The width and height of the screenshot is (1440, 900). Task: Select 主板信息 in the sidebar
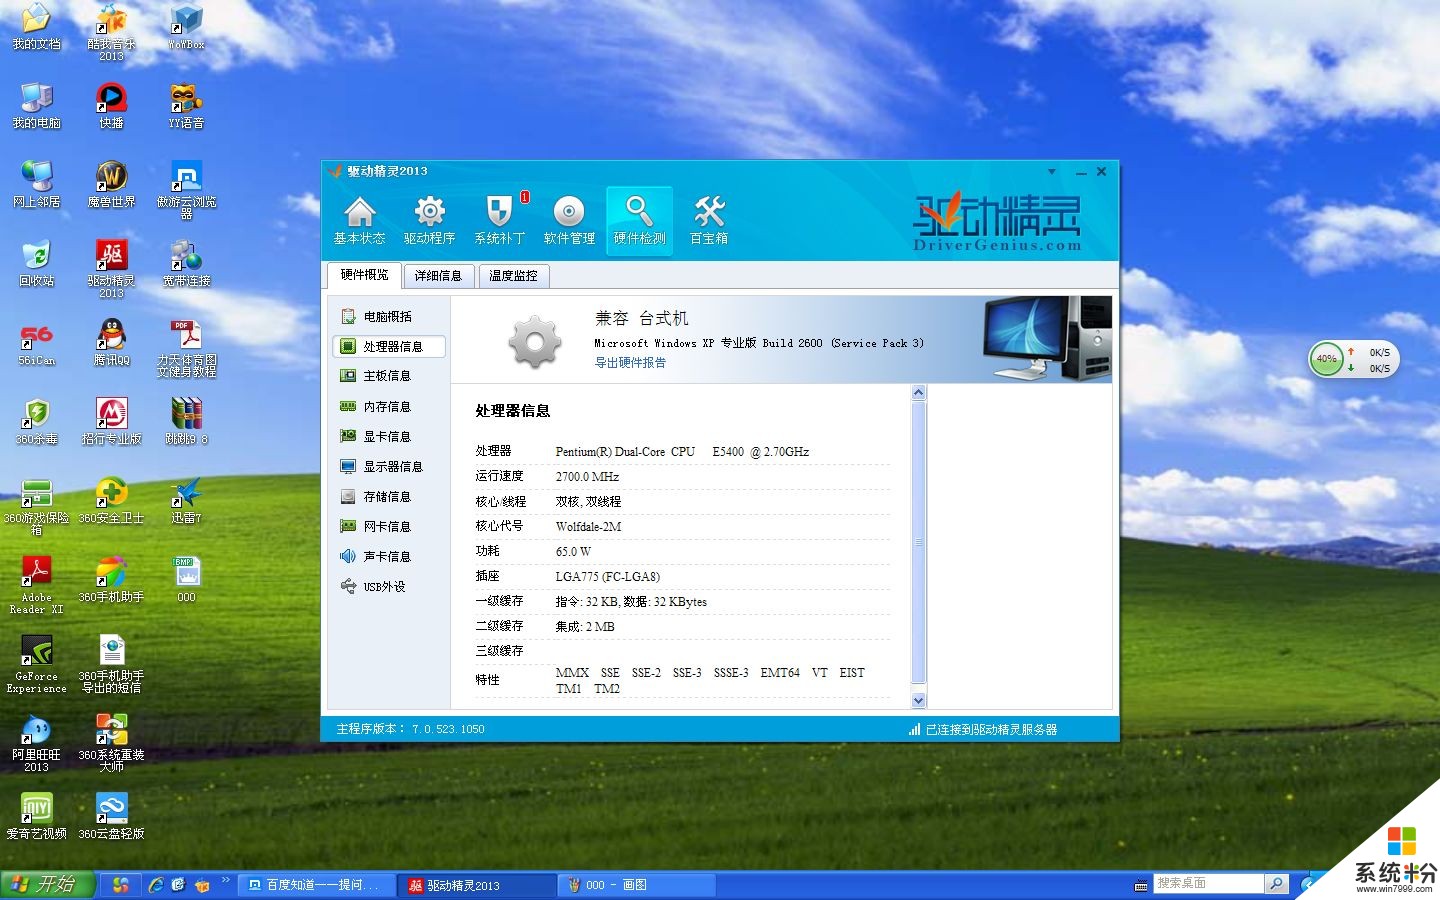388,376
